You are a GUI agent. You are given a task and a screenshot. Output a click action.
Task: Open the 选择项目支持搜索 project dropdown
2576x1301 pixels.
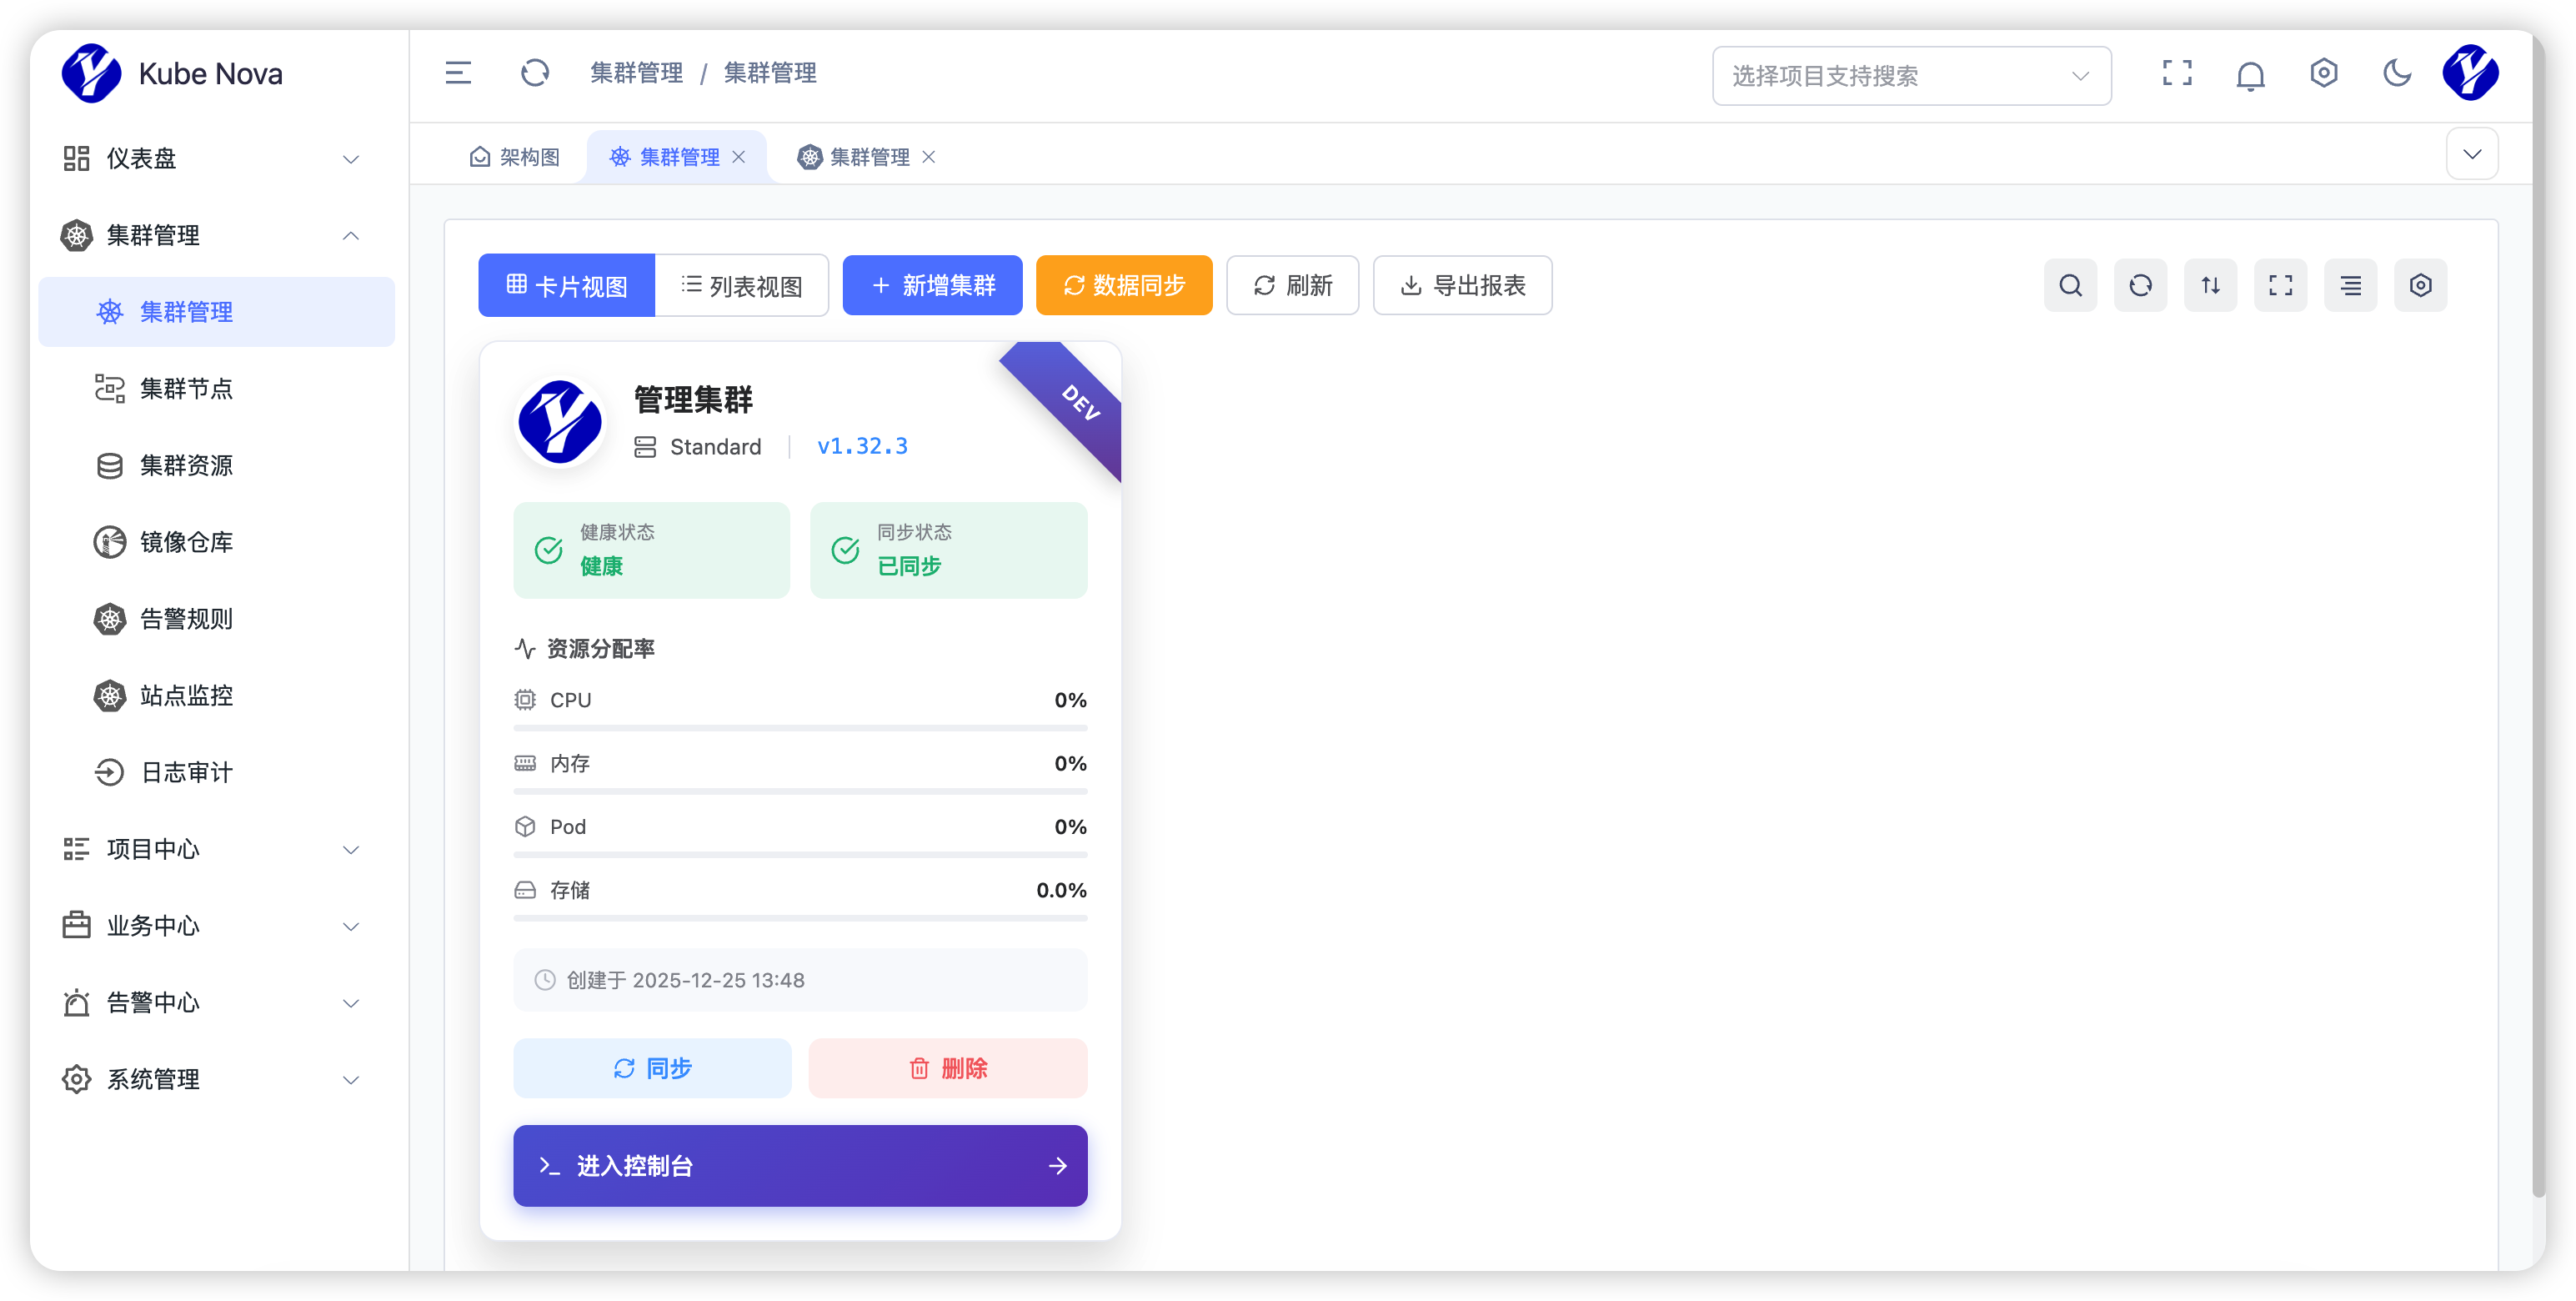tap(1910, 76)
